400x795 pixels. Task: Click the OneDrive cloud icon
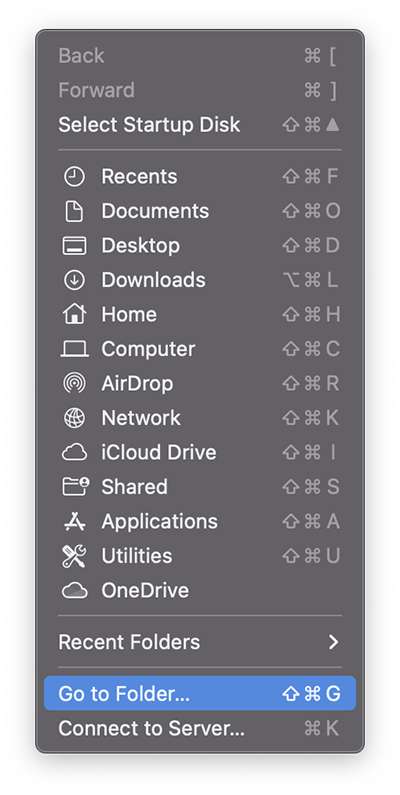click(75, 591)
